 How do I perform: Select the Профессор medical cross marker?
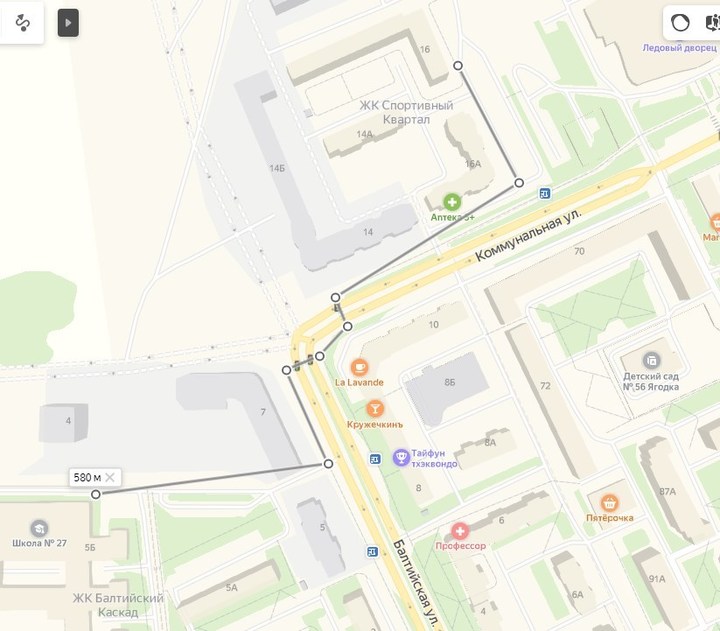pyautogui.click(x=460, y=531)
